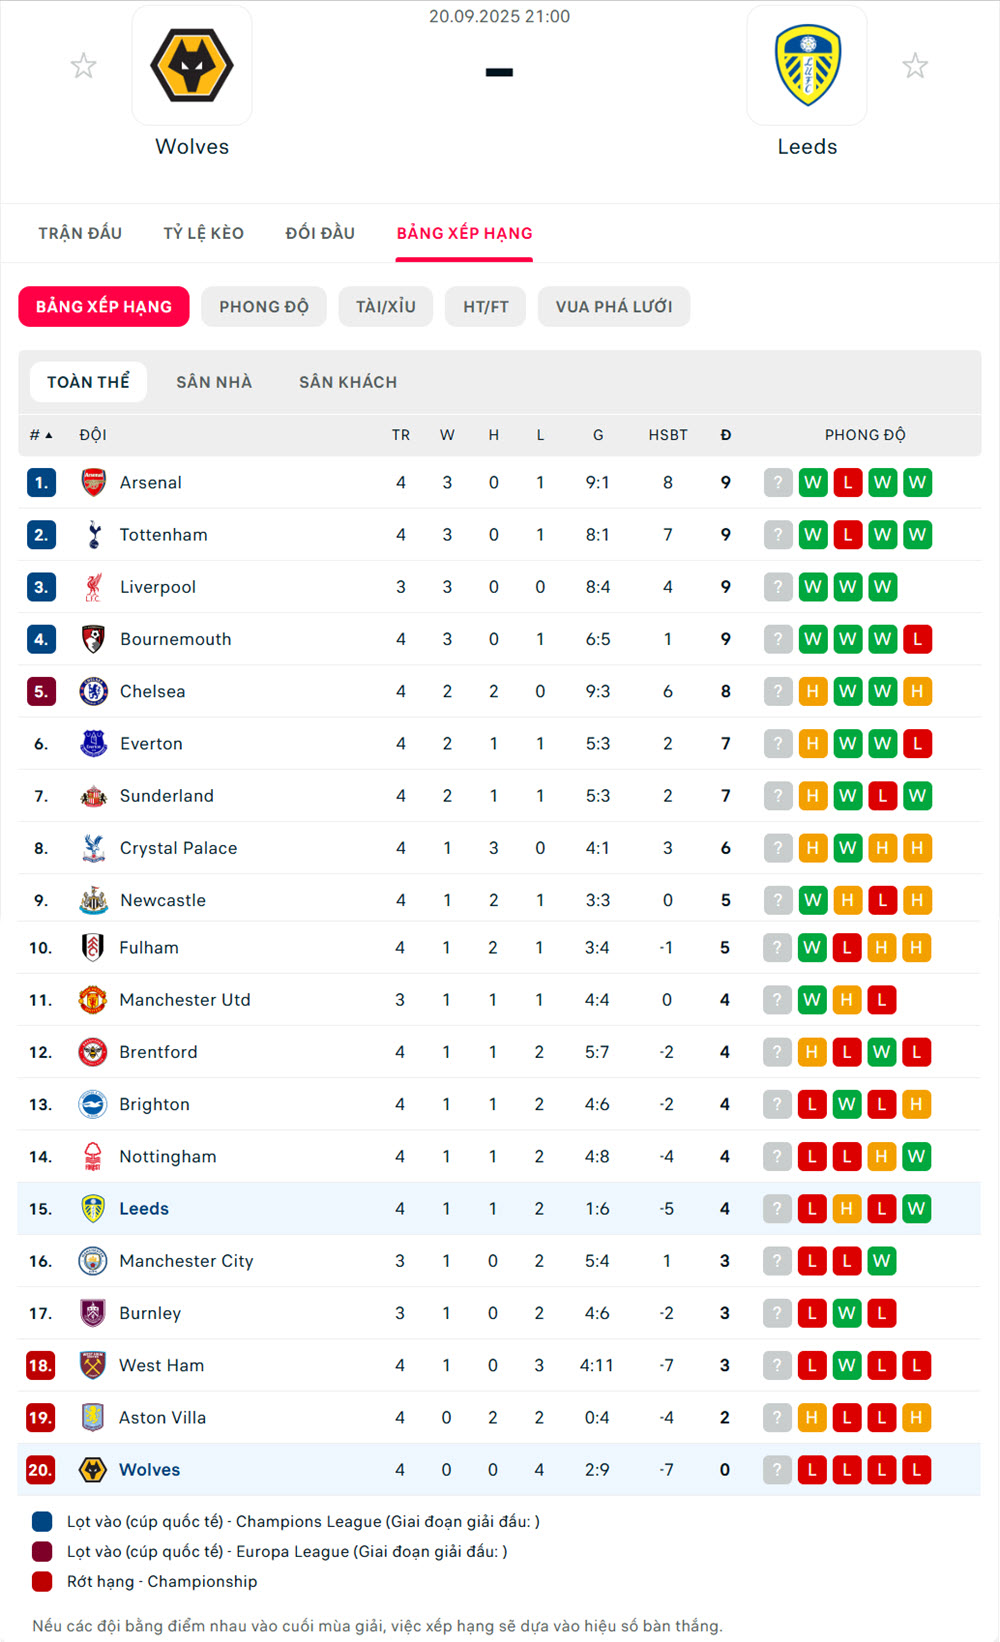The height and width of the screenshot is (1642, 1000).
Task: Switch to the TỶ LỆ KÈO tab
Action: point(204,233)
